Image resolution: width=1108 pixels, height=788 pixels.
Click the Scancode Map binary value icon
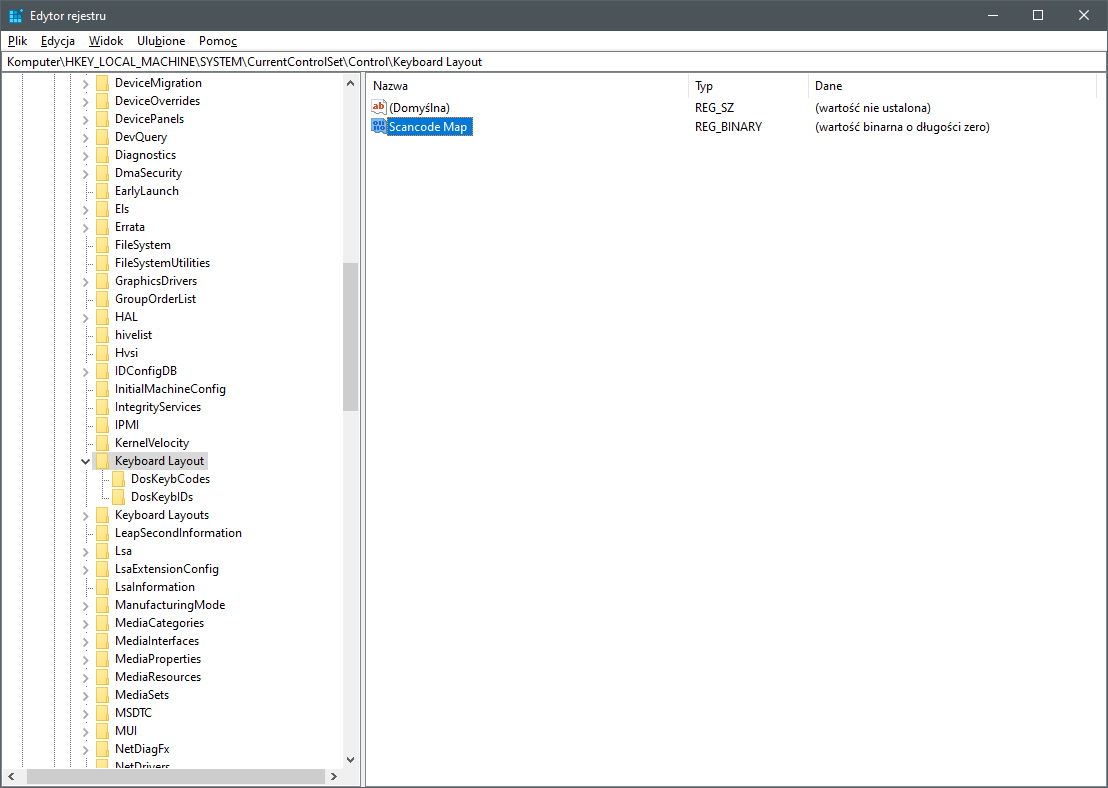pos(379,127)
